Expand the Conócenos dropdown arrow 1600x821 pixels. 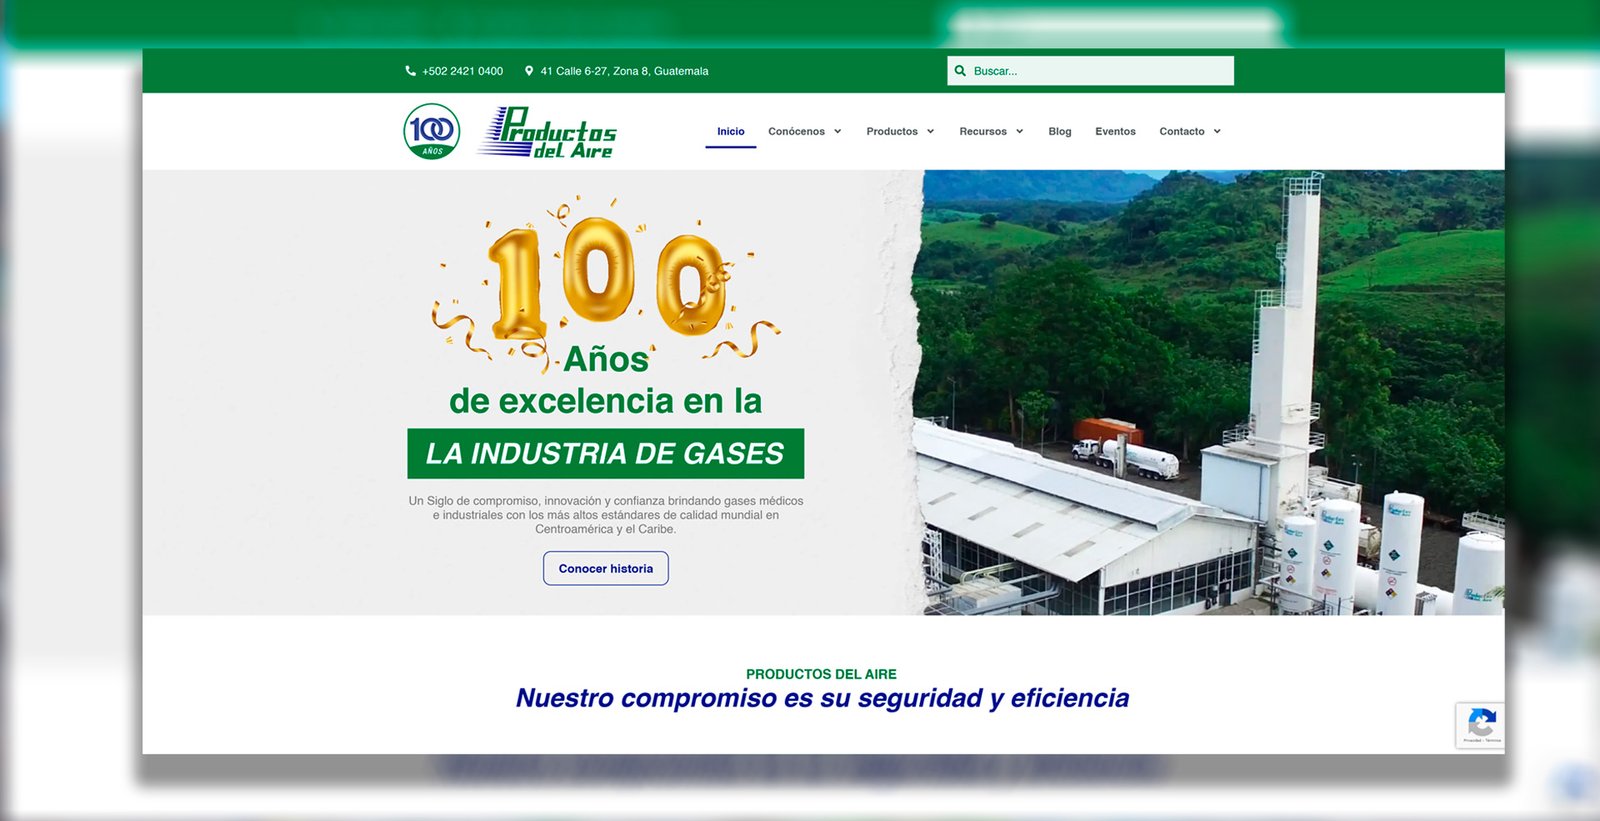coord(838,132)
